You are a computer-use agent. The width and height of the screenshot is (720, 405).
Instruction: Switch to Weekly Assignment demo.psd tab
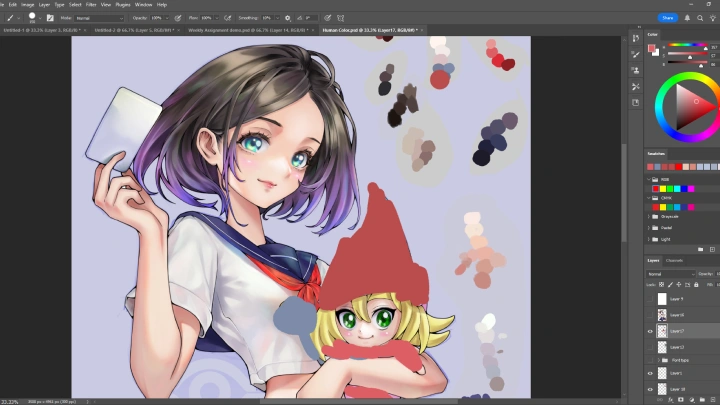[x=247, y=30]
